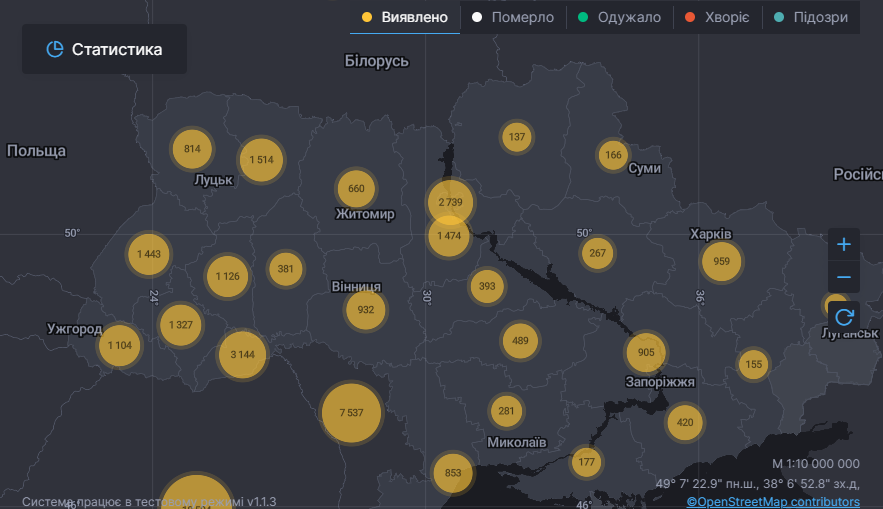
Task: Click the 1 443 cluster marker
Action: tap(149, 254)
